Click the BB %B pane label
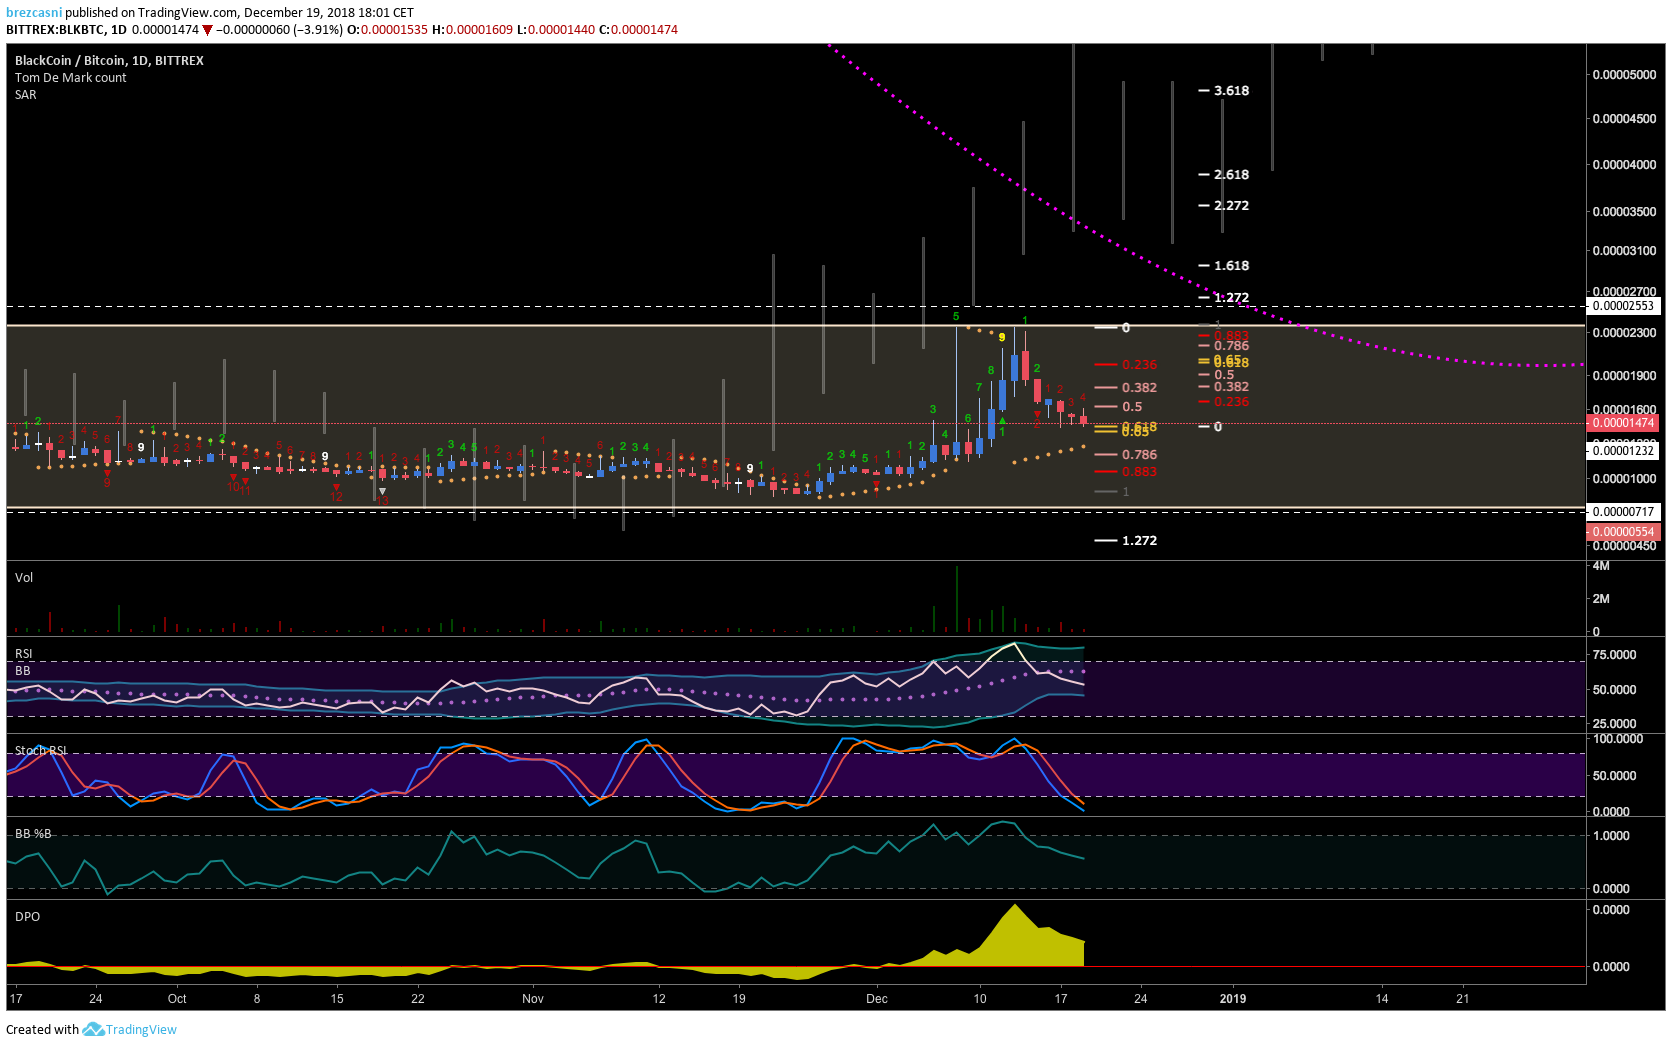 (33, 833)
